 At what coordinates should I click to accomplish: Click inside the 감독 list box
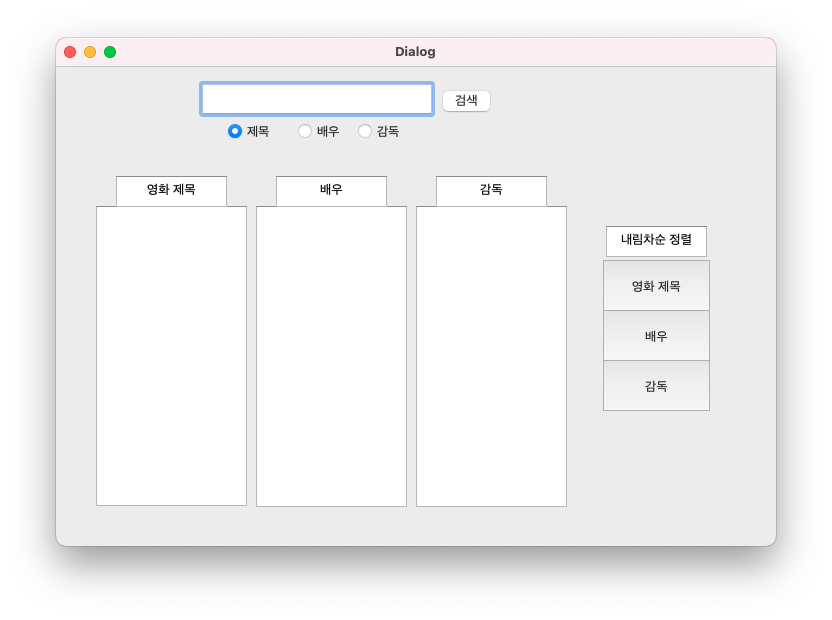491,356
